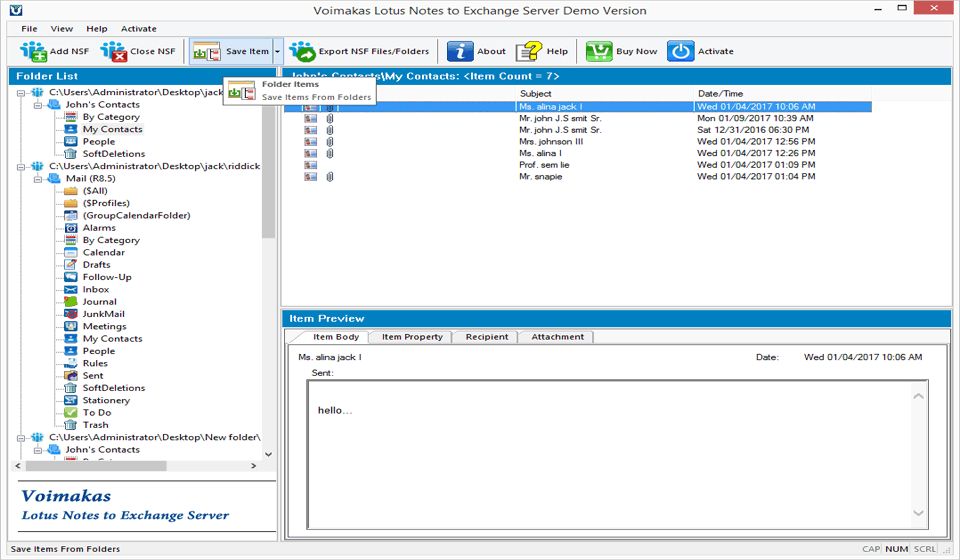Image resolution: width=960 pixels, height=560 pixels.
Task: Click folder list scroll down arrow
Action: [268, 454]
